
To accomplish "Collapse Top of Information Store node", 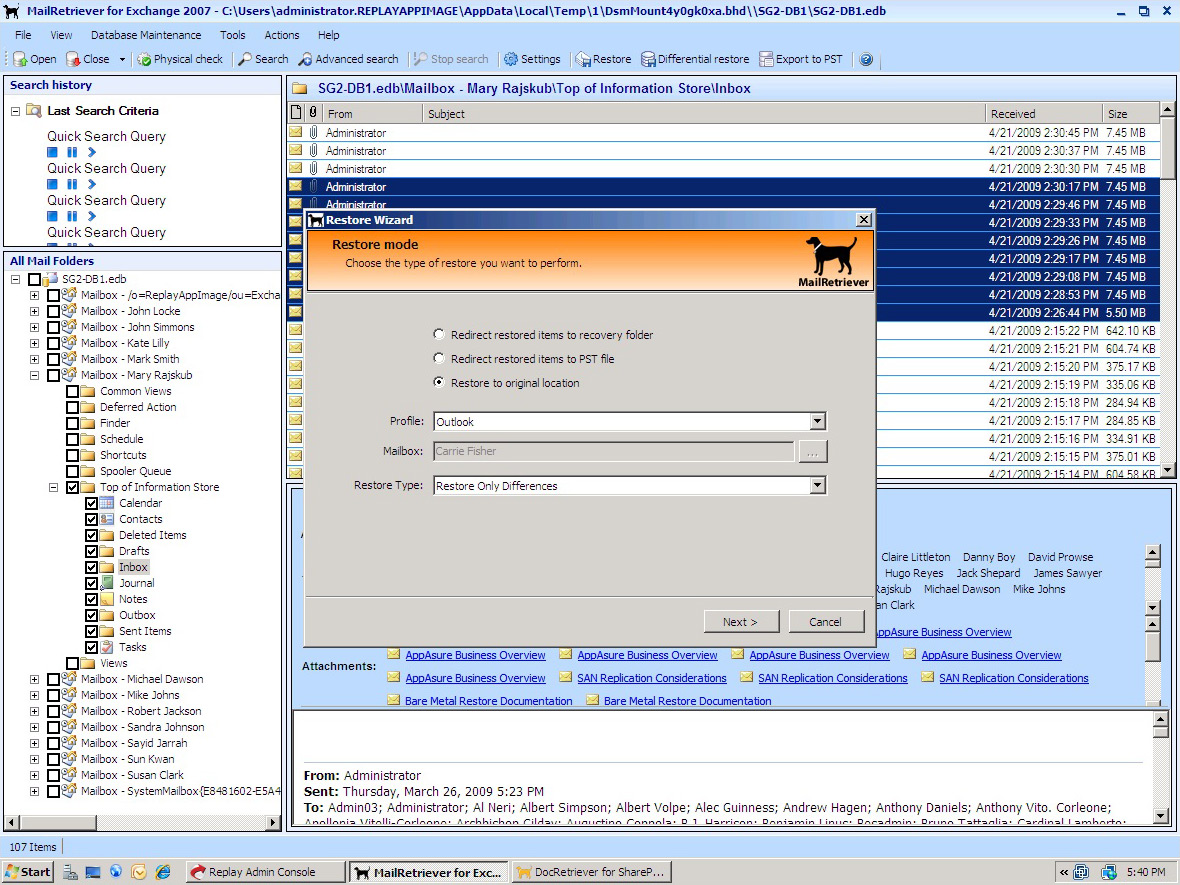I will pos(53,487).
